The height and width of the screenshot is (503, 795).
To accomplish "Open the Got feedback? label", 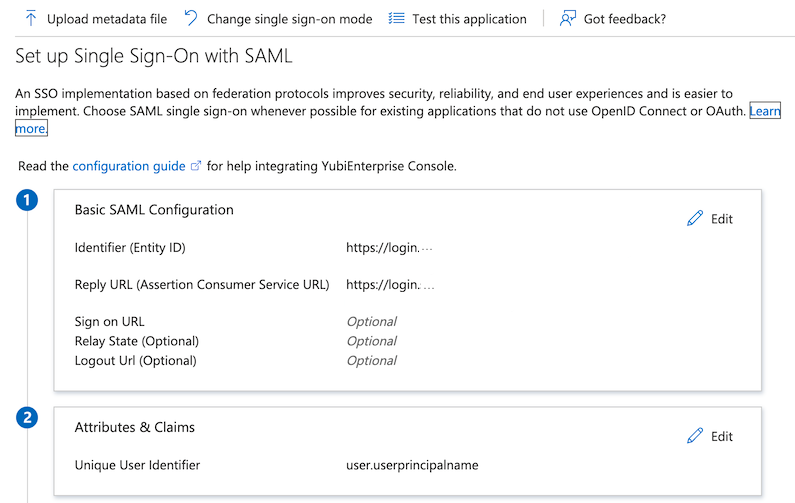I will pos(625,19).
